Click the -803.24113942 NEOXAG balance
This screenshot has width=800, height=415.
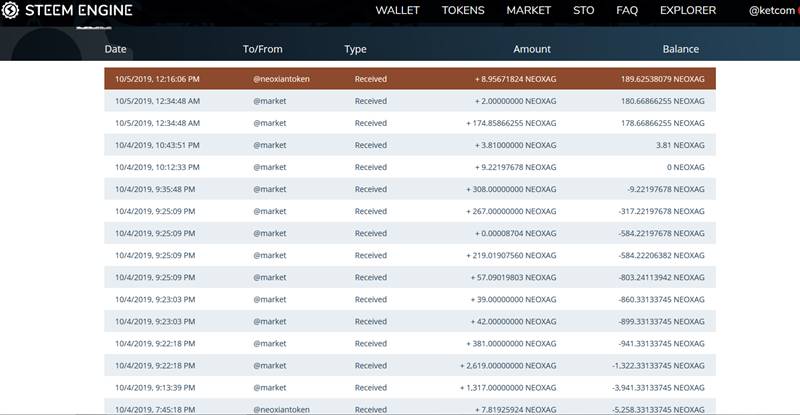[661, 277]
